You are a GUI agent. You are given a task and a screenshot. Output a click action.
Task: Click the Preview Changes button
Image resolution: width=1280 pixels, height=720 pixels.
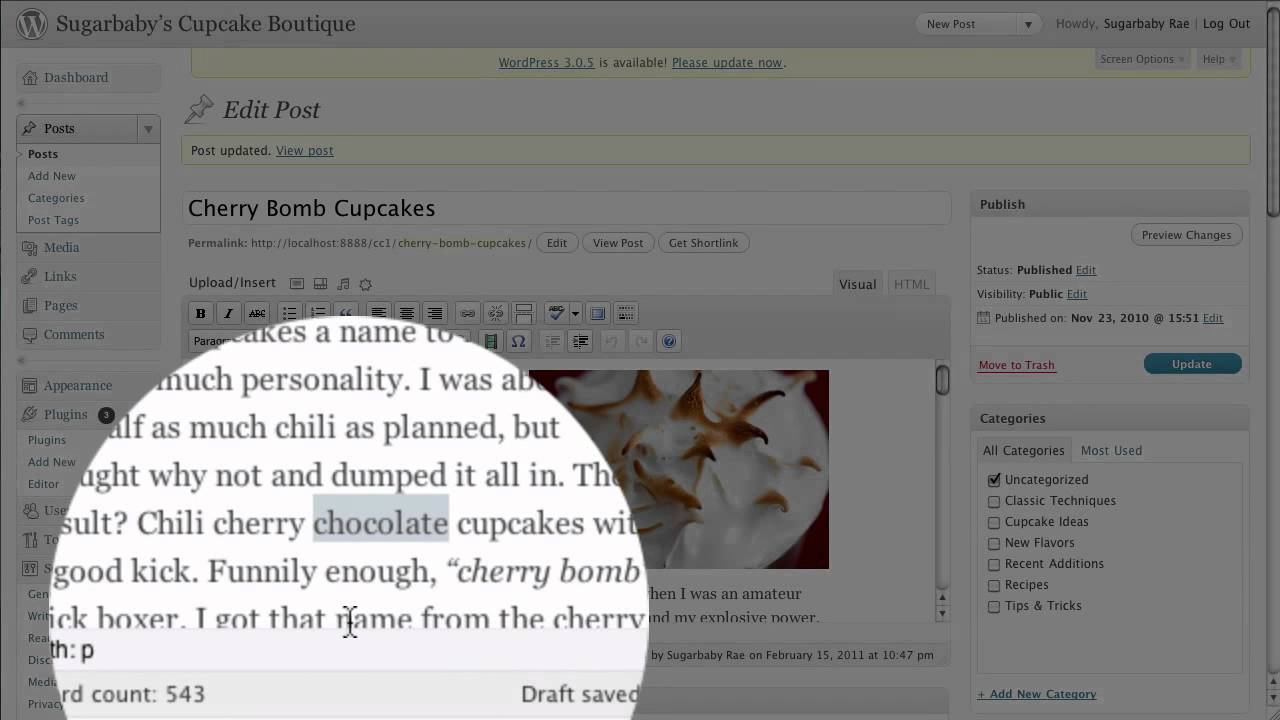click(1186, 235)
